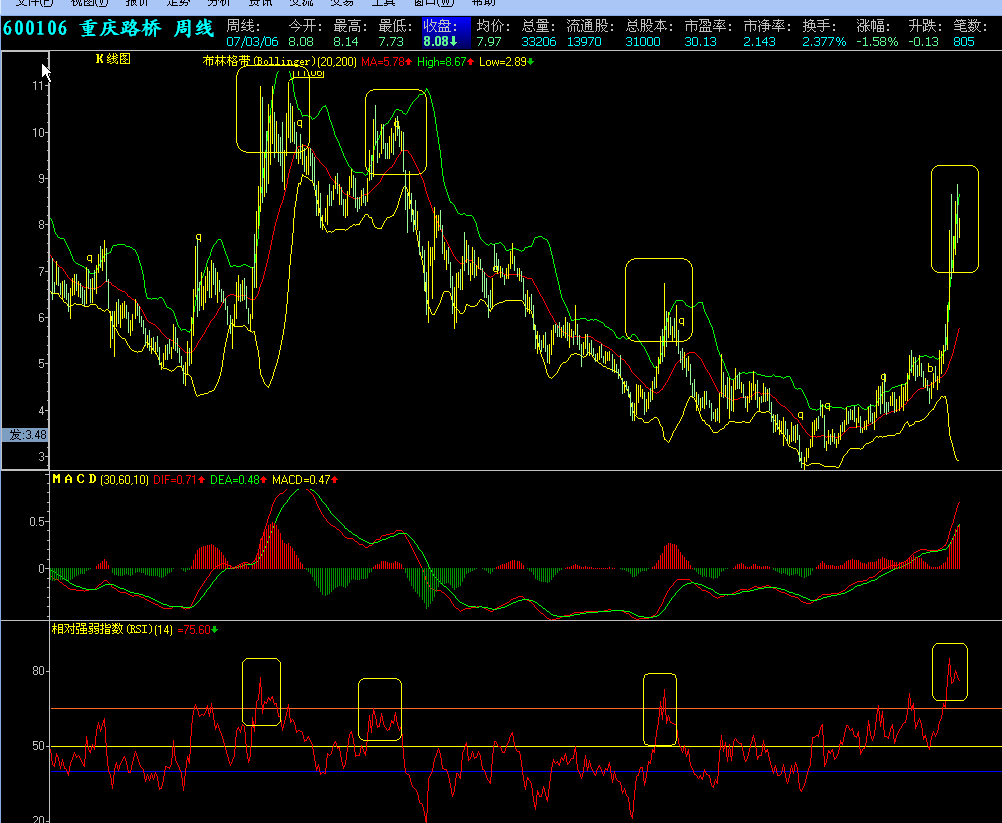Click the 换手 value 2.377%
The width and height of the screenshot is (1002, 823).
tap(824, 42)
